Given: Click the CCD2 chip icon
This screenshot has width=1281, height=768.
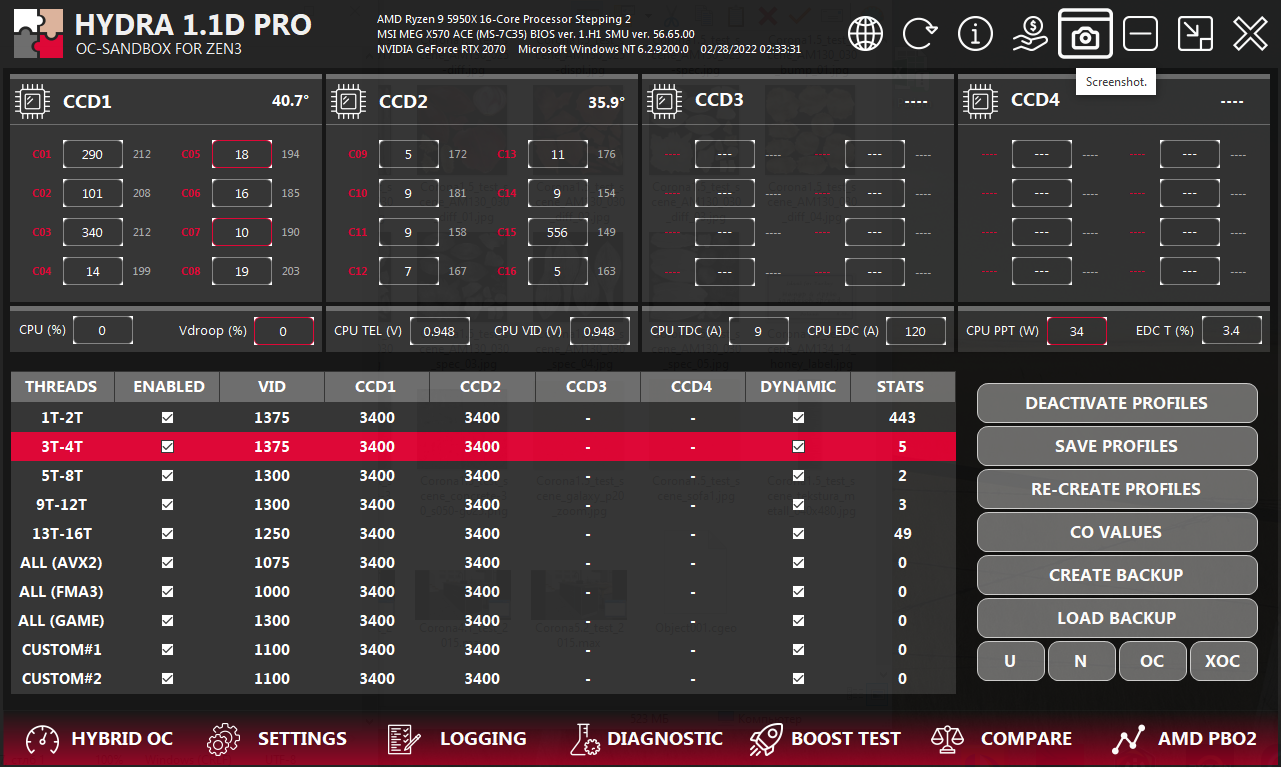Looking at the screenshot, I should coord(349,101).
